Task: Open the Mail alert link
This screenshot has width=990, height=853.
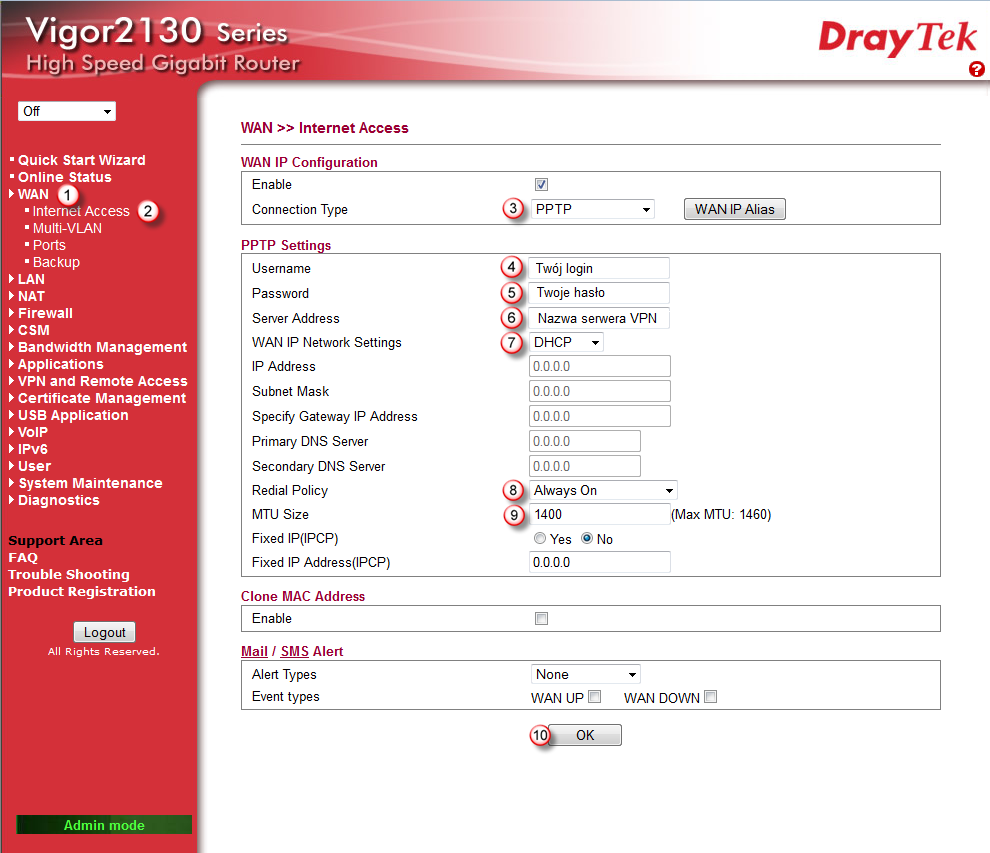Action: coord(254,652)
